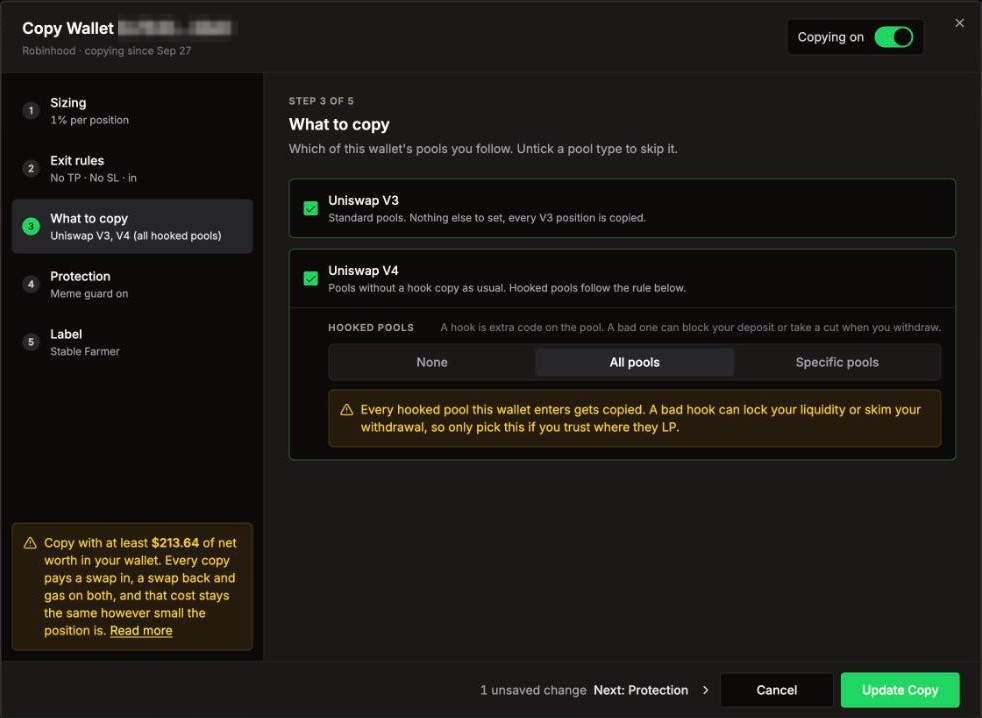Go to Sizing step
Screen dimensions: 982x718
(132, 111)
